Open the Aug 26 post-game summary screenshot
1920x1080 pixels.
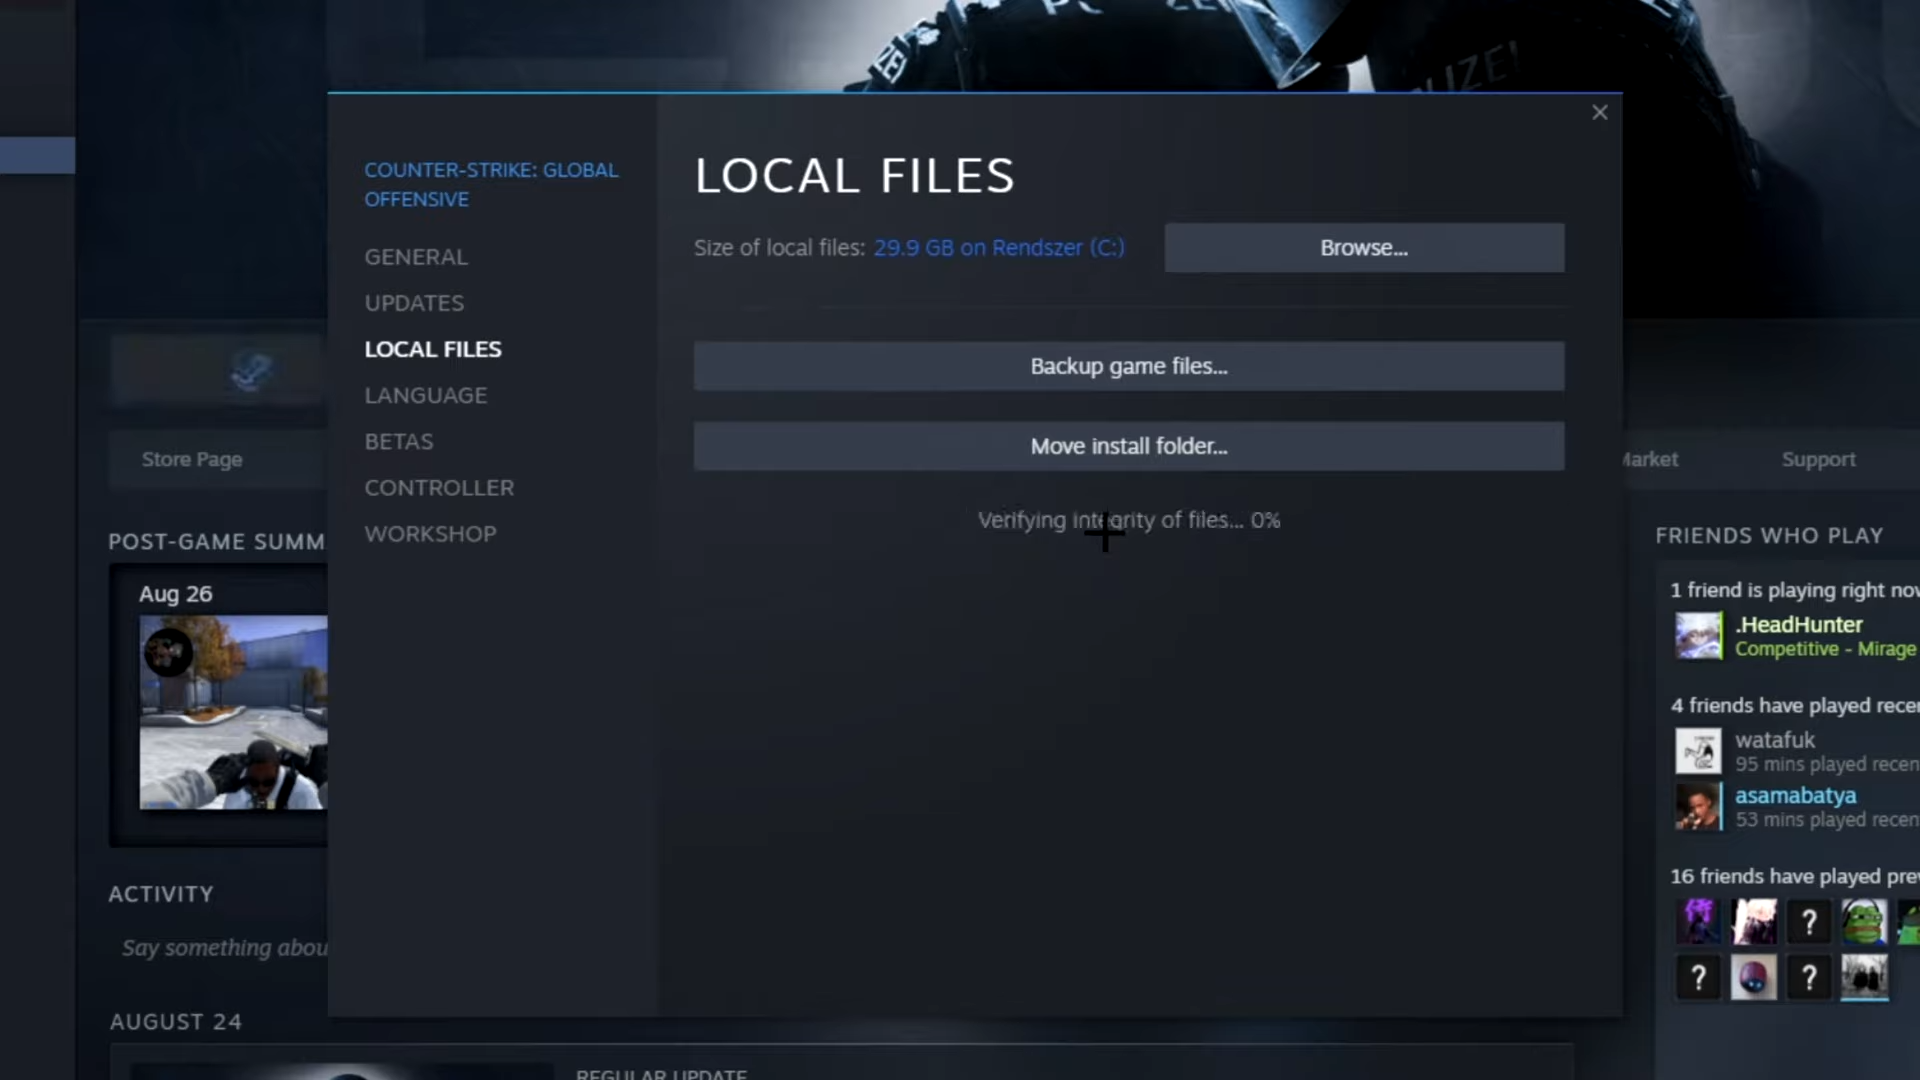(233, 712)
